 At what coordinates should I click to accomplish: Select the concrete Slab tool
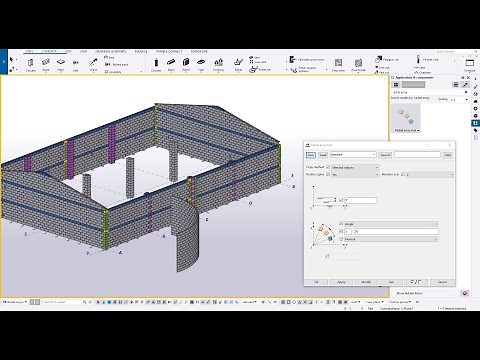[x=201, y=65]
